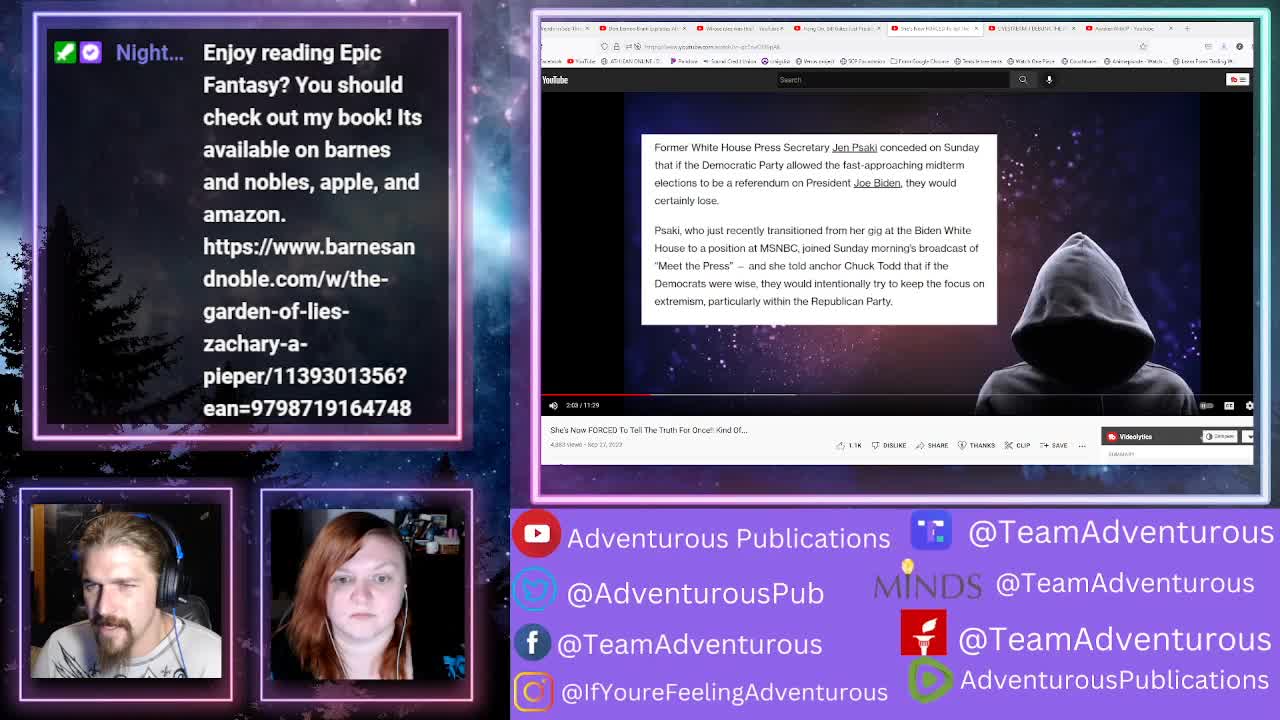Click THANKS button below the video

pyautogui.click(x=976, y=445)
